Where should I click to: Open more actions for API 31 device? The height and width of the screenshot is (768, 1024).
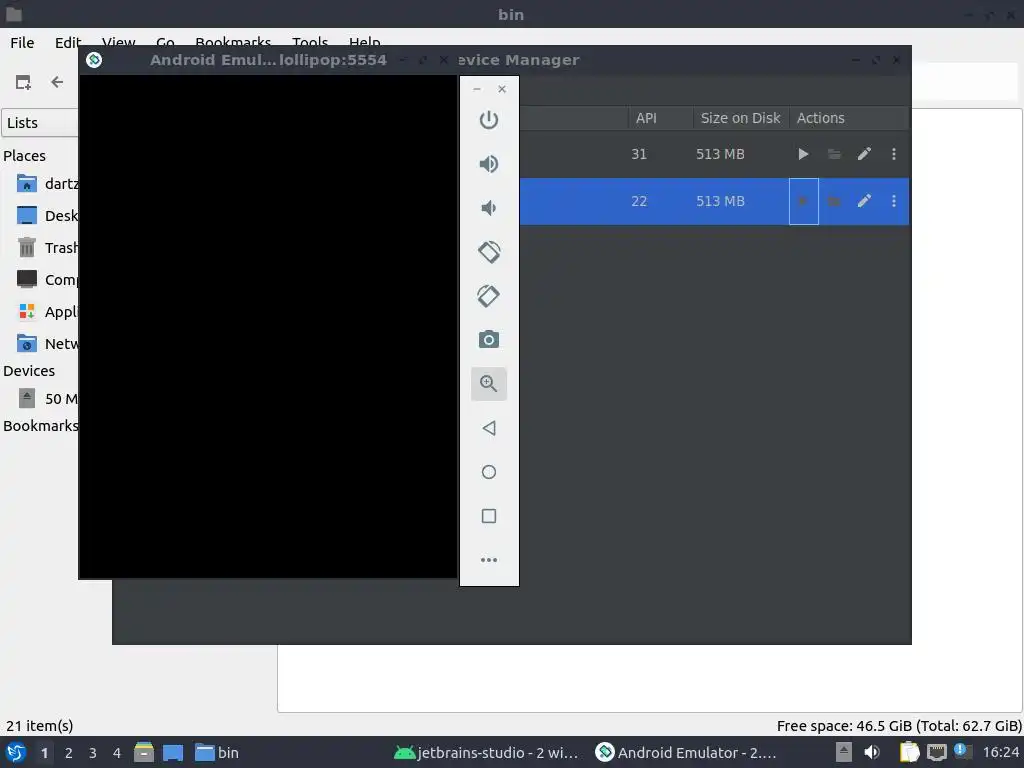[894, 154]
